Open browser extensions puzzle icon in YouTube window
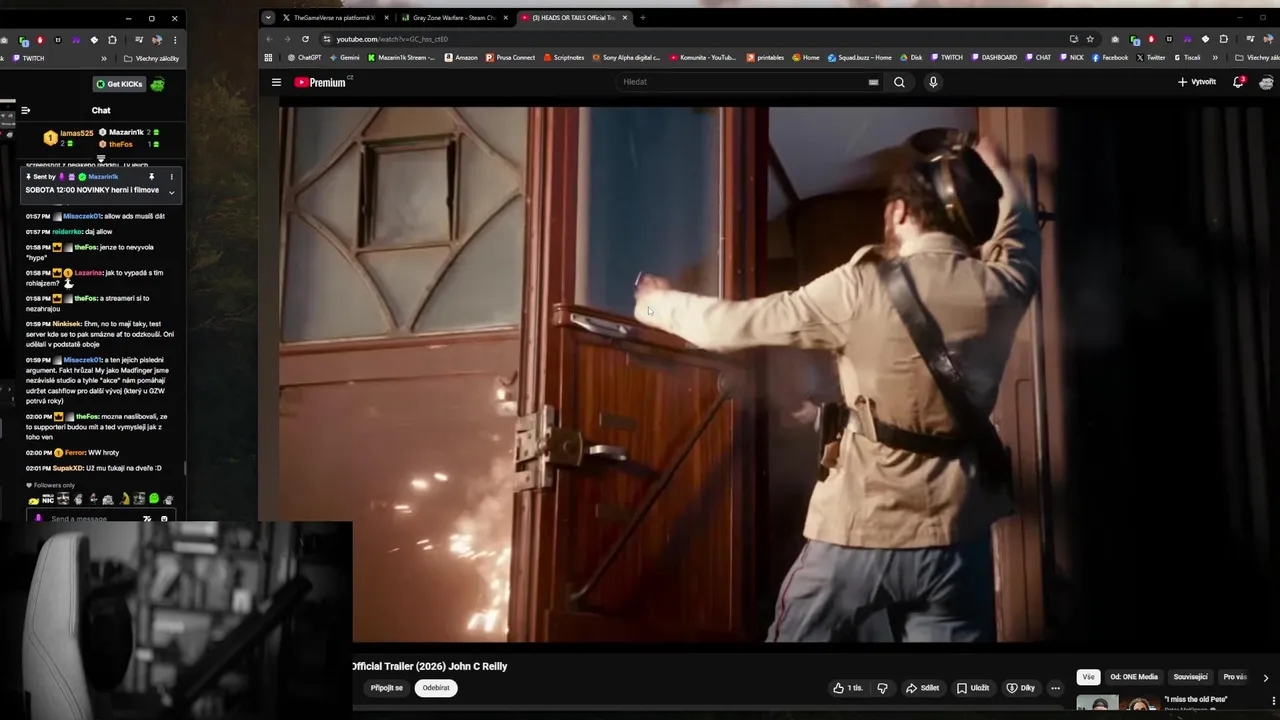The height and width of the screenshot is (720, 1280). [x=1223, y=39]
